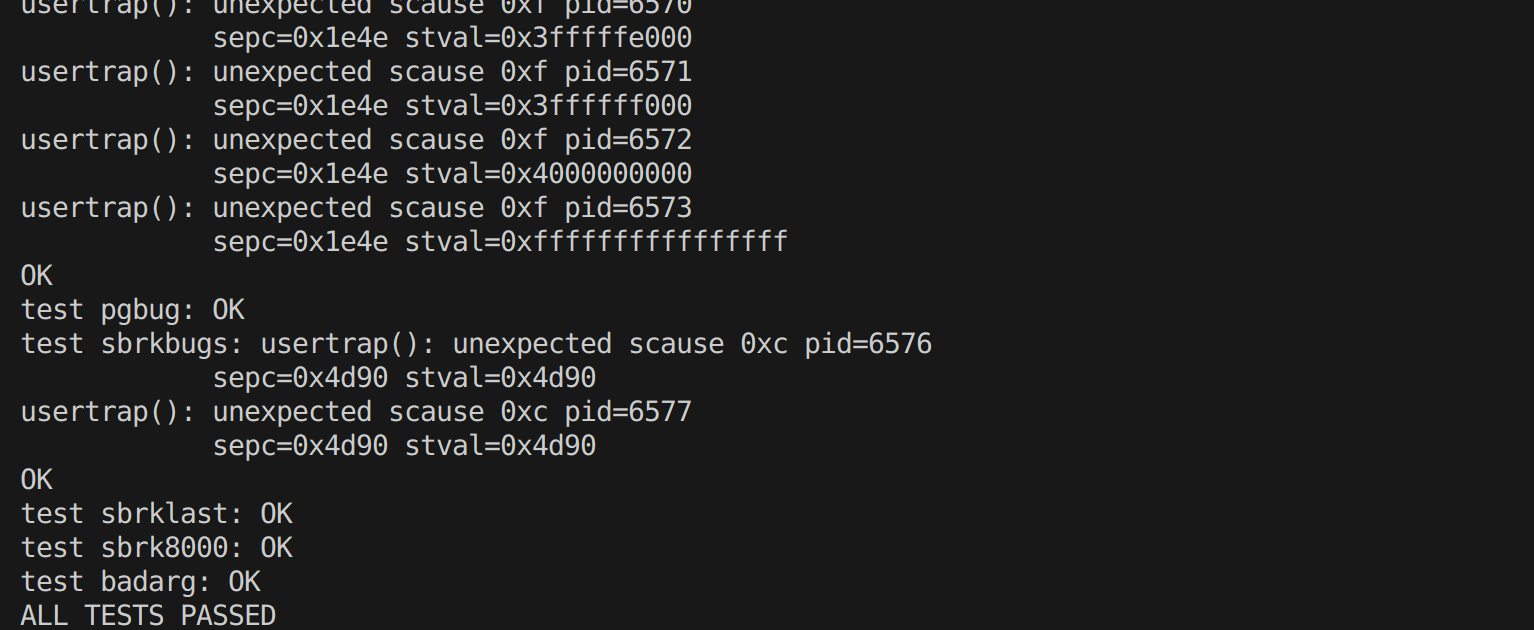Click the "ALL TESTS PASSED" message
The height and width of the screenshot is (630, 1534).
coord(148,615)
